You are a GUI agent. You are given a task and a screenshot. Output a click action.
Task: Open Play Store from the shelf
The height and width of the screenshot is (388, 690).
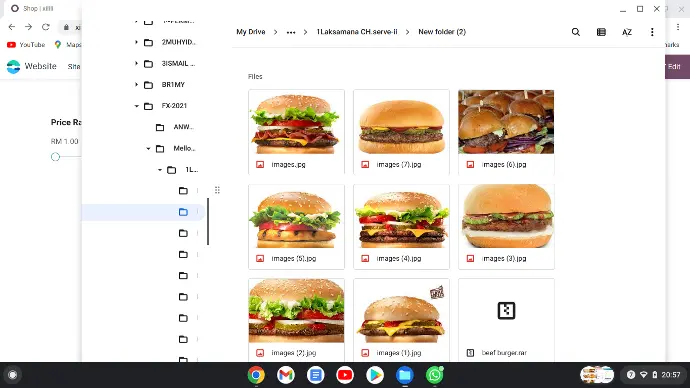tap(375, 375)
